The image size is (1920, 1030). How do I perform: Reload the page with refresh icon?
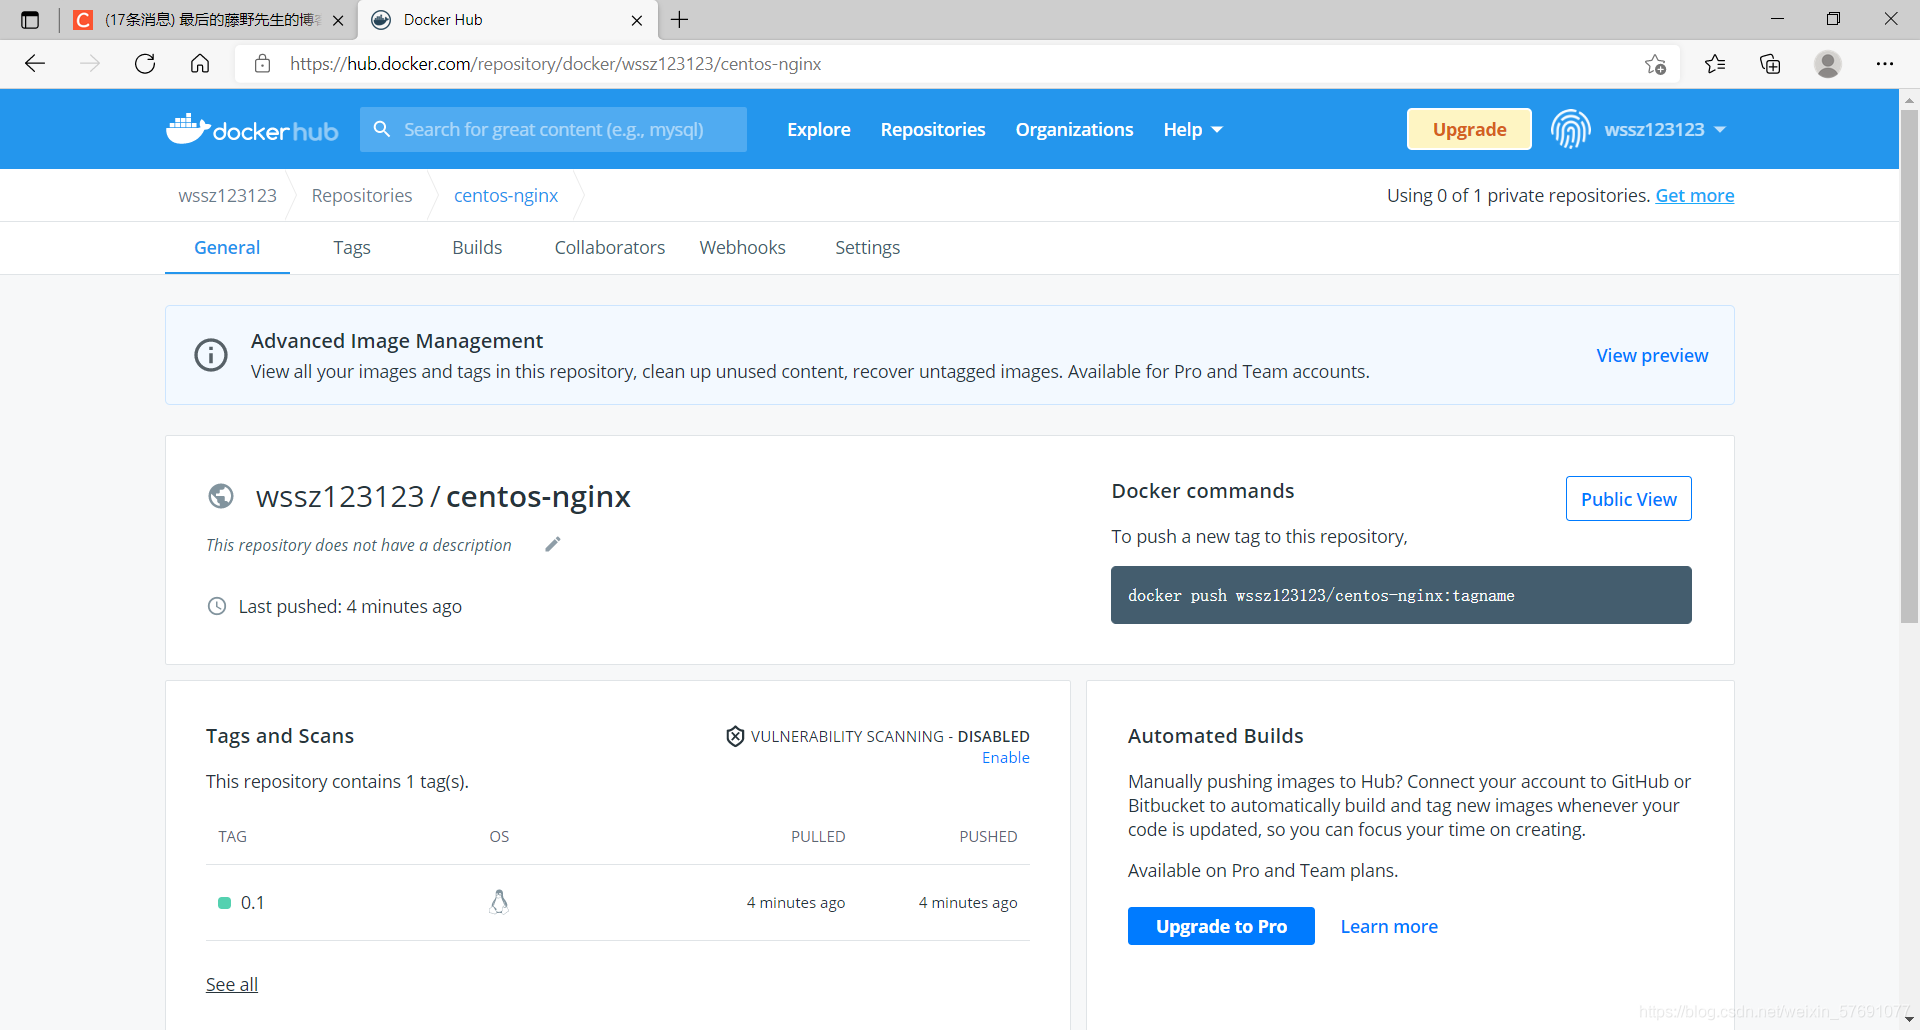coord(145,64)
